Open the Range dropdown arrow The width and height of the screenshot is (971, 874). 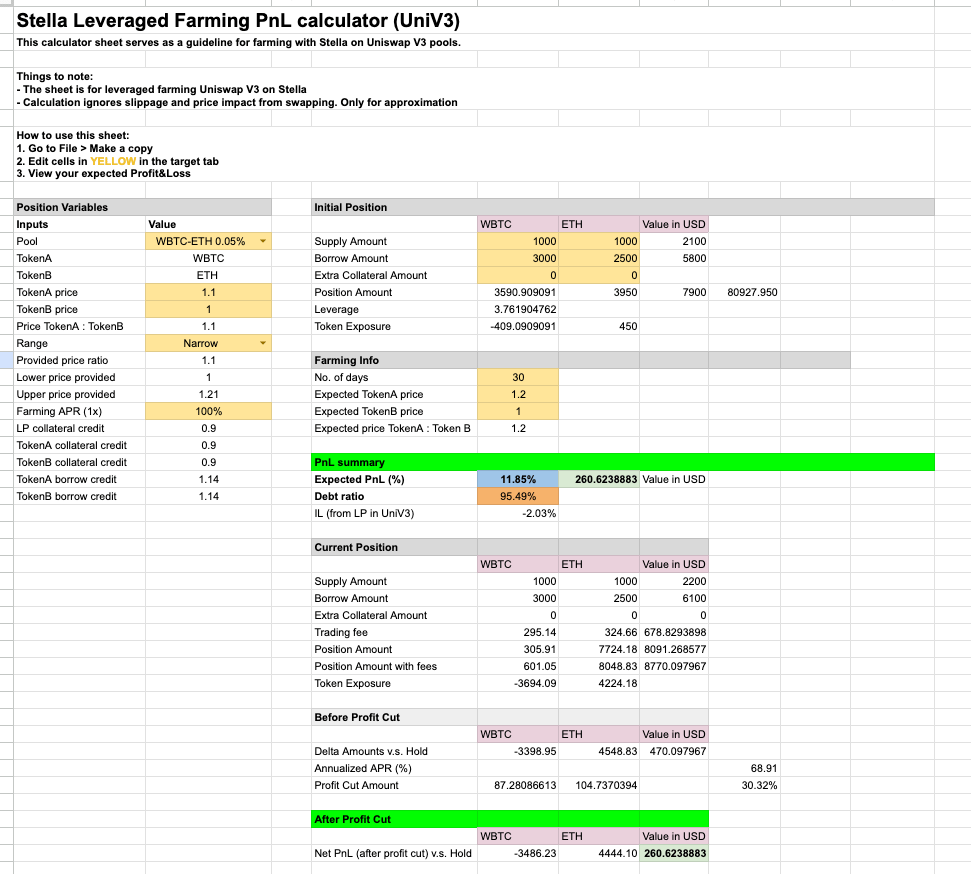point(263,343)
